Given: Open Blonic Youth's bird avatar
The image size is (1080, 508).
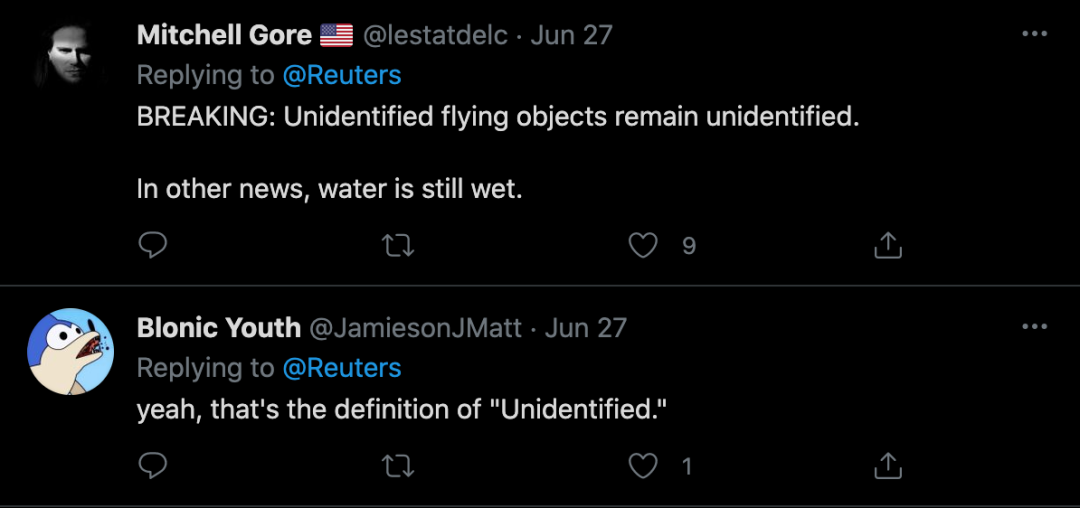Looking at the screenshot, I should (70, 351).
